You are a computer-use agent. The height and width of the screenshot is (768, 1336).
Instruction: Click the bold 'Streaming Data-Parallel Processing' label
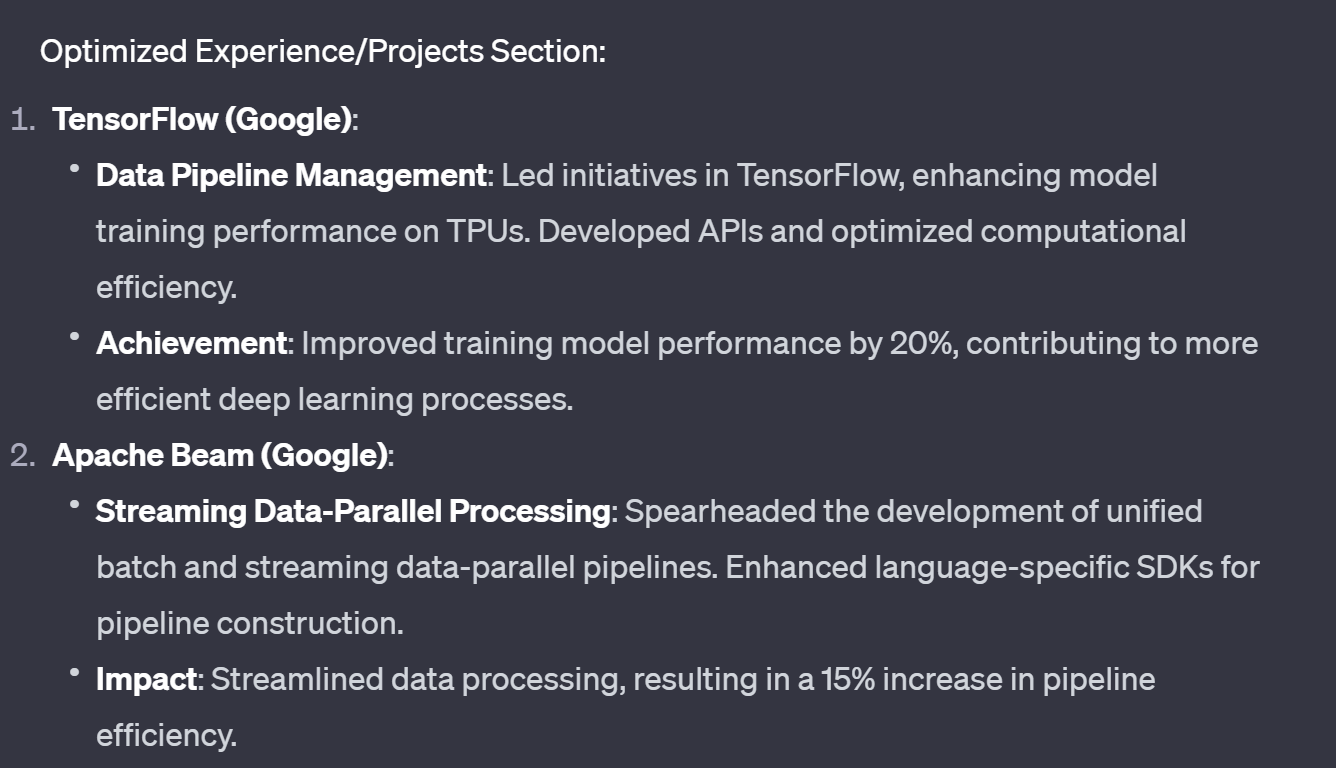353,511
